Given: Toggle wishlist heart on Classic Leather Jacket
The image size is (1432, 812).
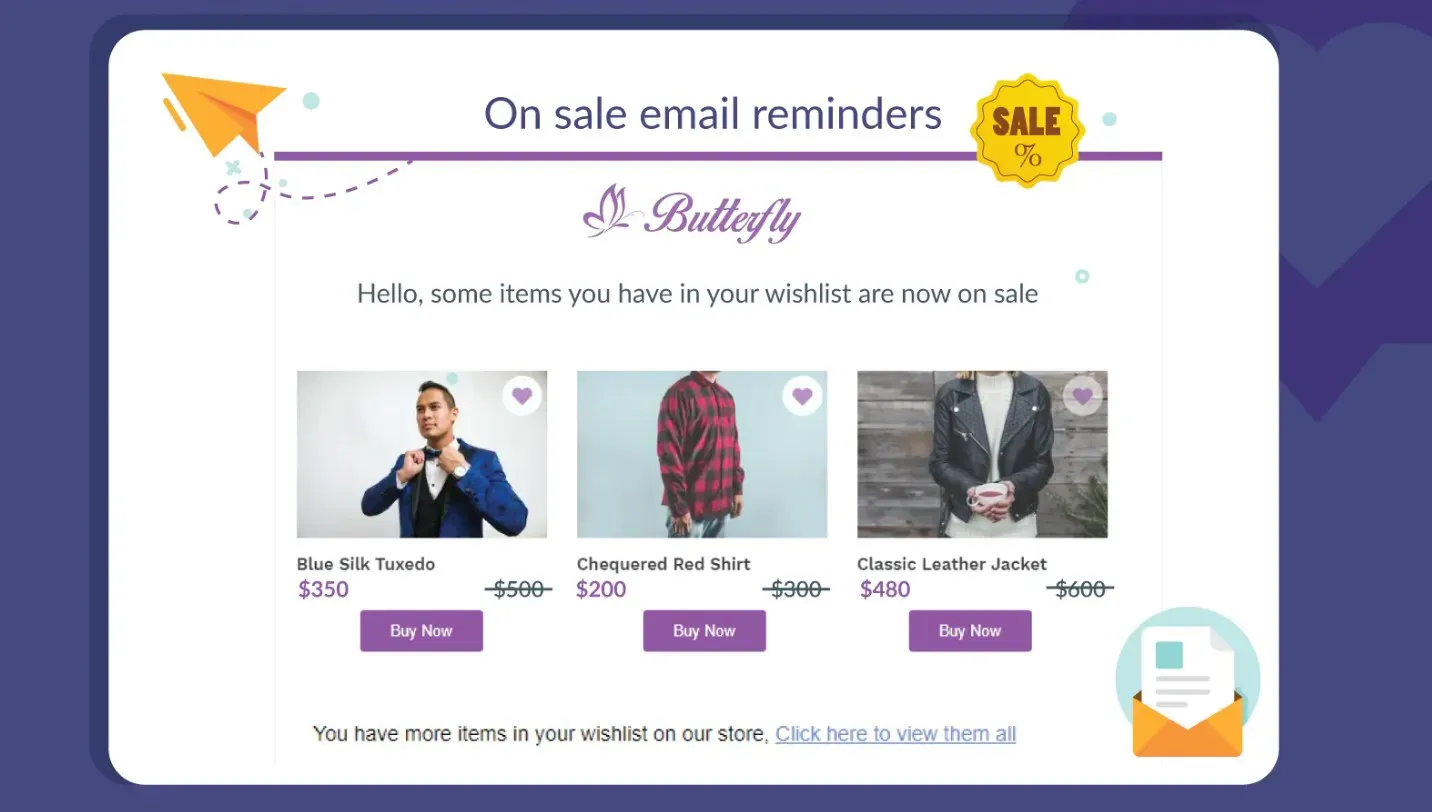Looking at the screenshot, I should coord(1082,396).
